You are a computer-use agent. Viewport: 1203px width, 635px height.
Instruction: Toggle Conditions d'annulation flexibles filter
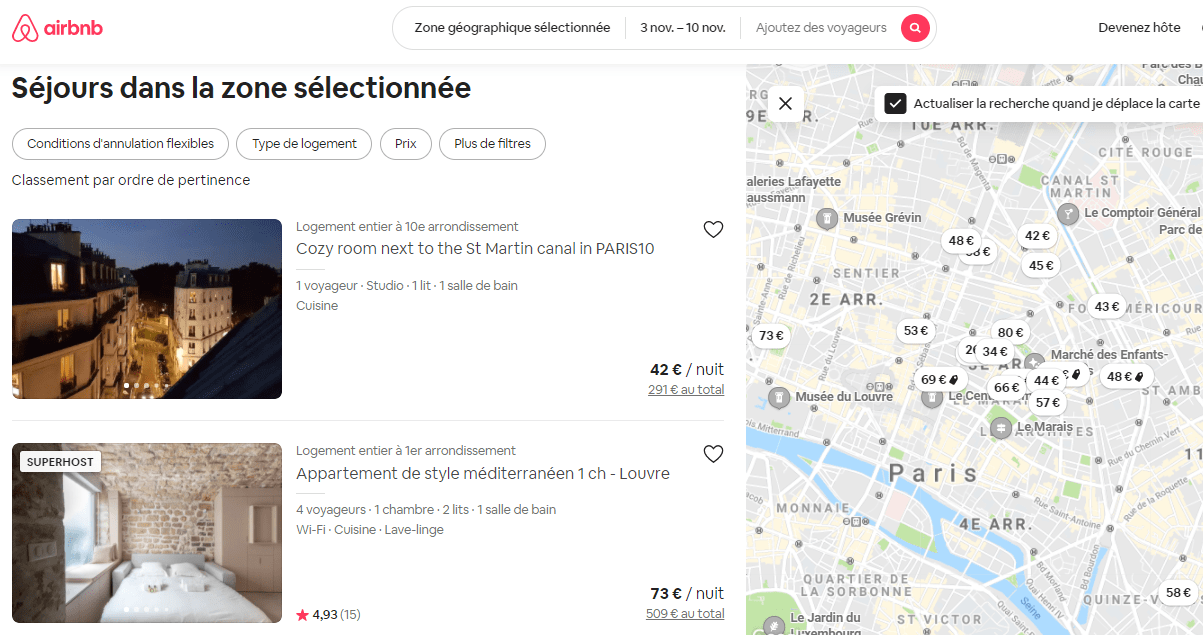point(120,144)
